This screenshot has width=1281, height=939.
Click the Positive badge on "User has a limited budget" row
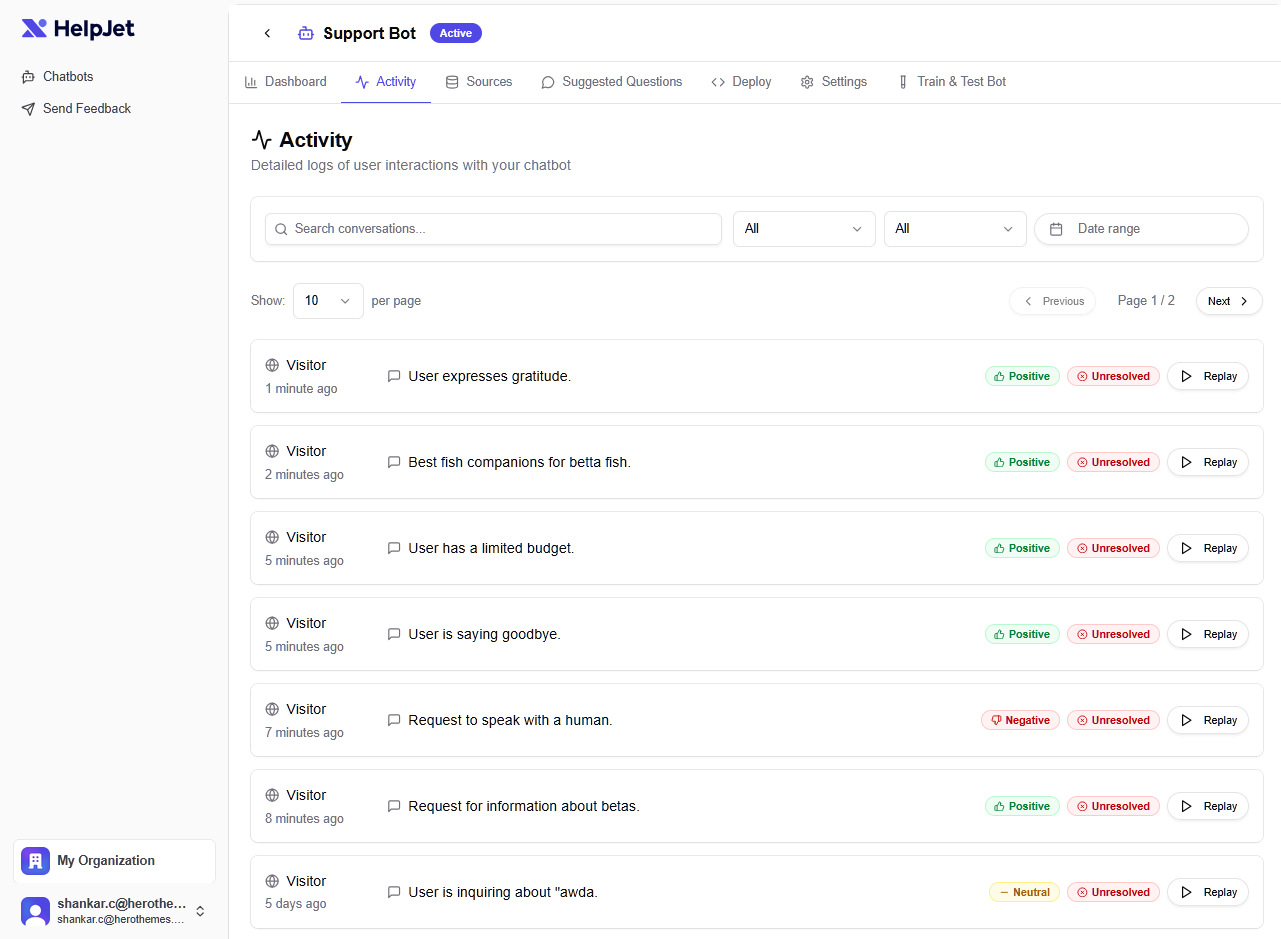[x=1022, y=548]
